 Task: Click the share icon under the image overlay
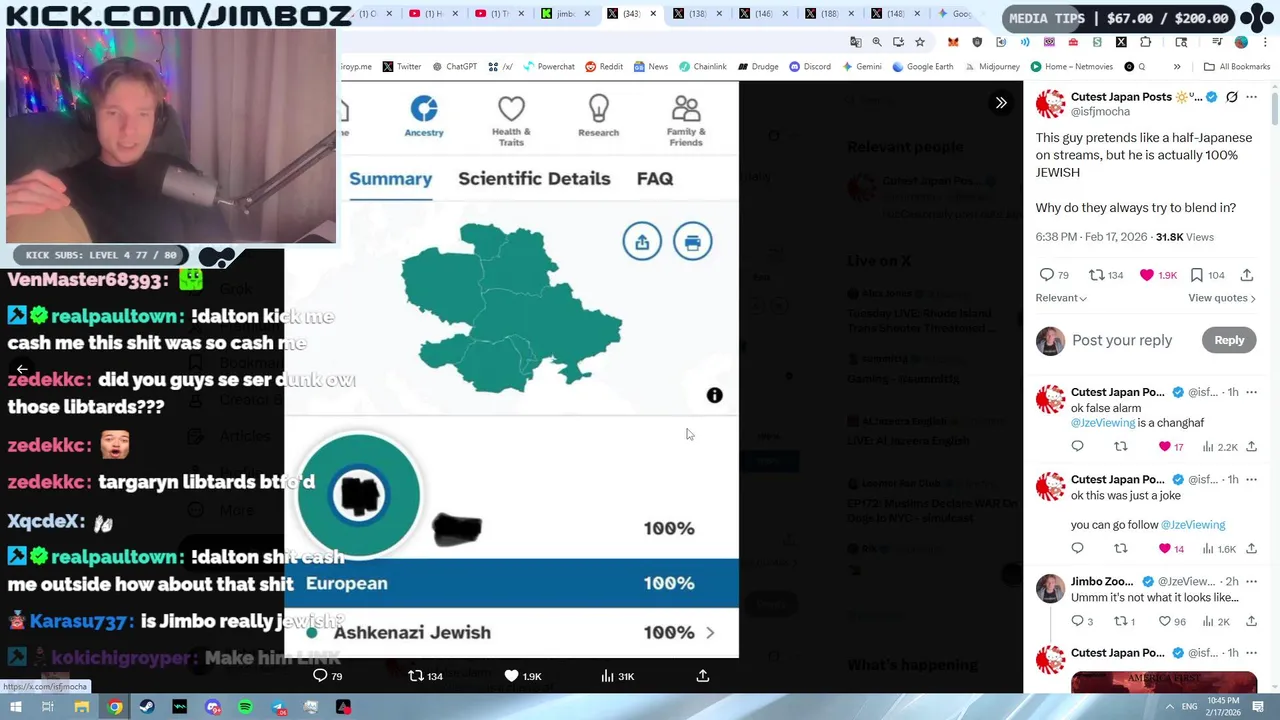point(702,676)
